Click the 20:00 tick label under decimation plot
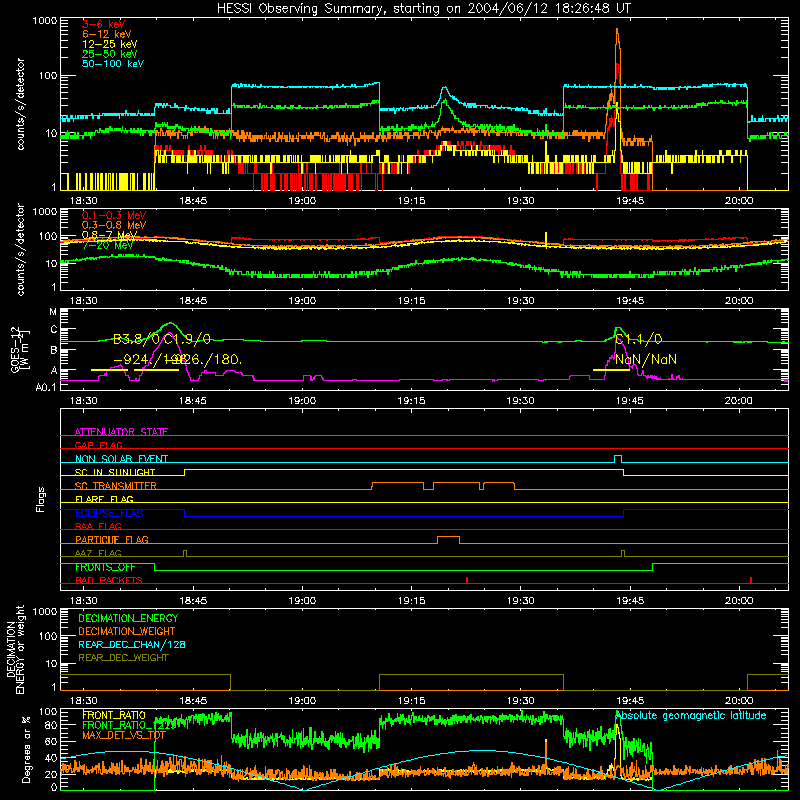 click(739, 701)
